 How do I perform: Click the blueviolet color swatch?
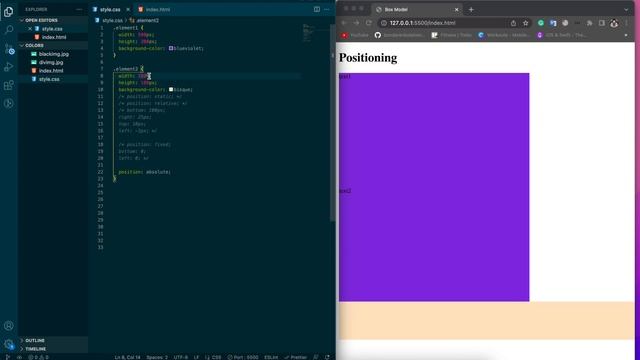[171, 48]
